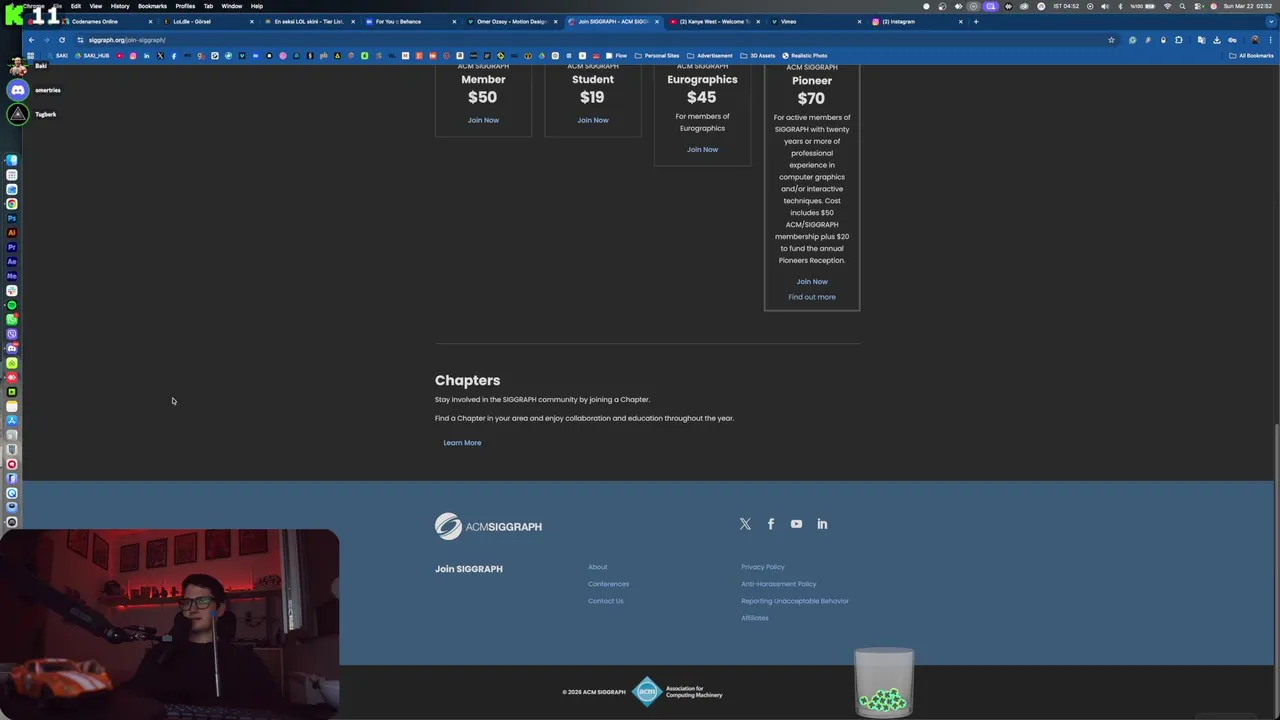Click the Association for Computing Machinery logo

tap(677, 692)
